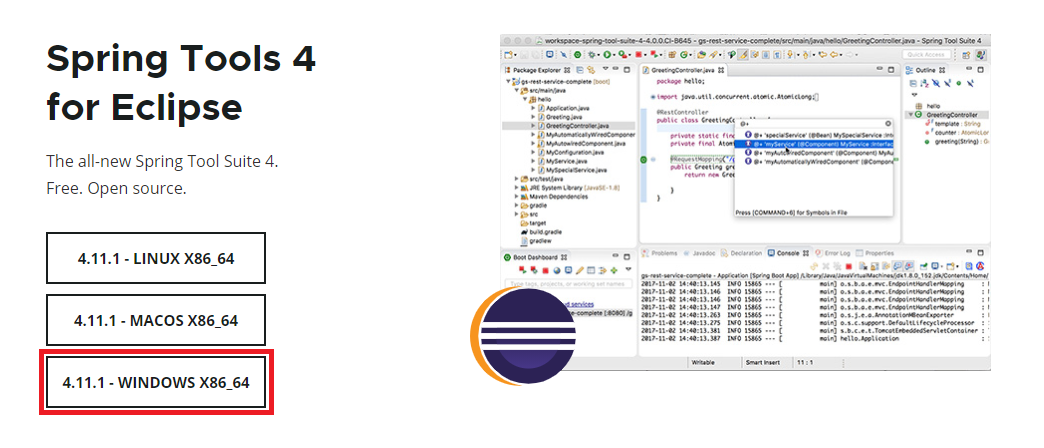This screenshot has height=448, width=1044.
Task: Click the red Terminate square in the Console toolbar
Action: [x=849, y=266]
